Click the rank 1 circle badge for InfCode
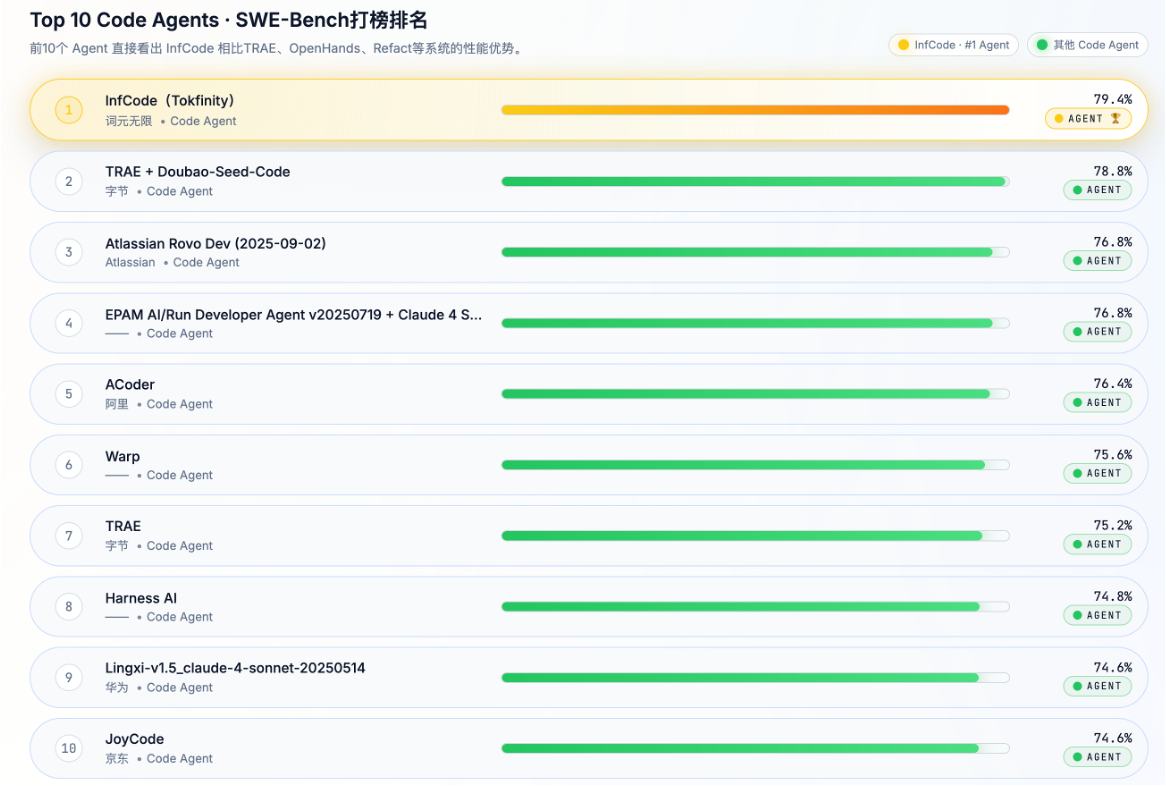Screen dimensions: 1166x786 [x=68, y=111]
